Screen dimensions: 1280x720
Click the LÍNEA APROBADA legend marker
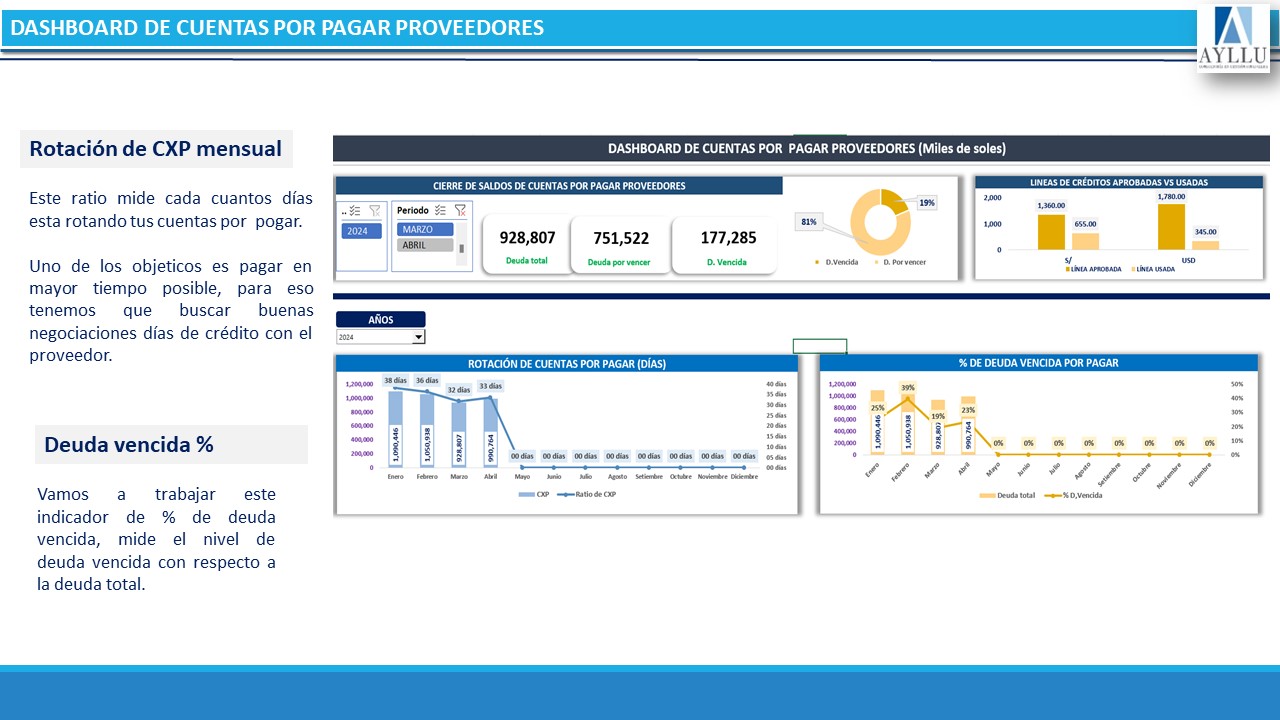click(1066, 269)
